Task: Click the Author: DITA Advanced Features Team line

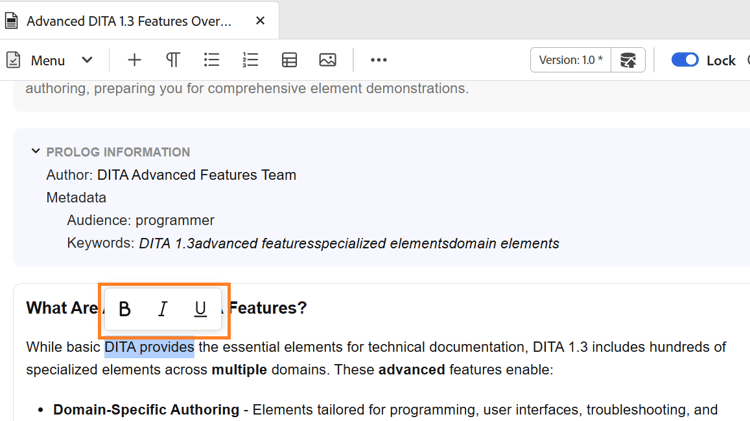Action: pyautogui.click(x=171, y=175)
